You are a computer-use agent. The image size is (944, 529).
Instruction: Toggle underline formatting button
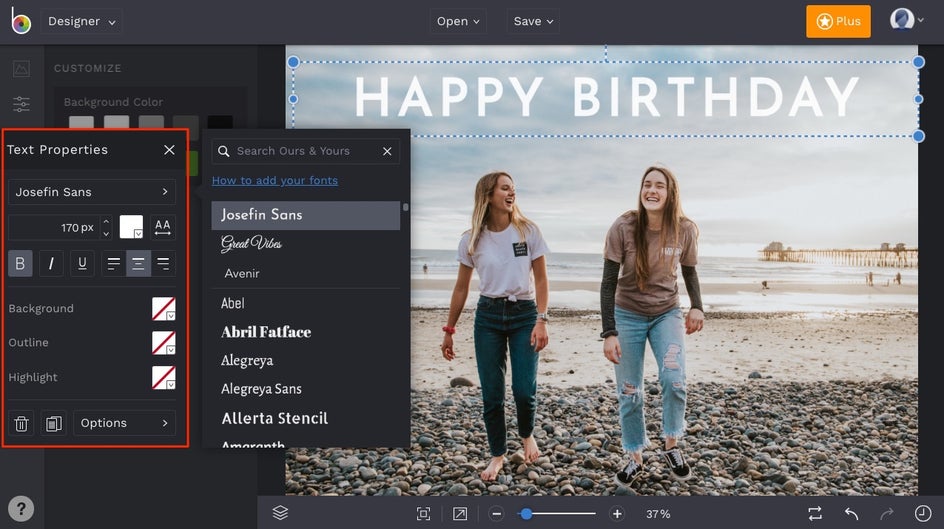[x=82, y=263]
